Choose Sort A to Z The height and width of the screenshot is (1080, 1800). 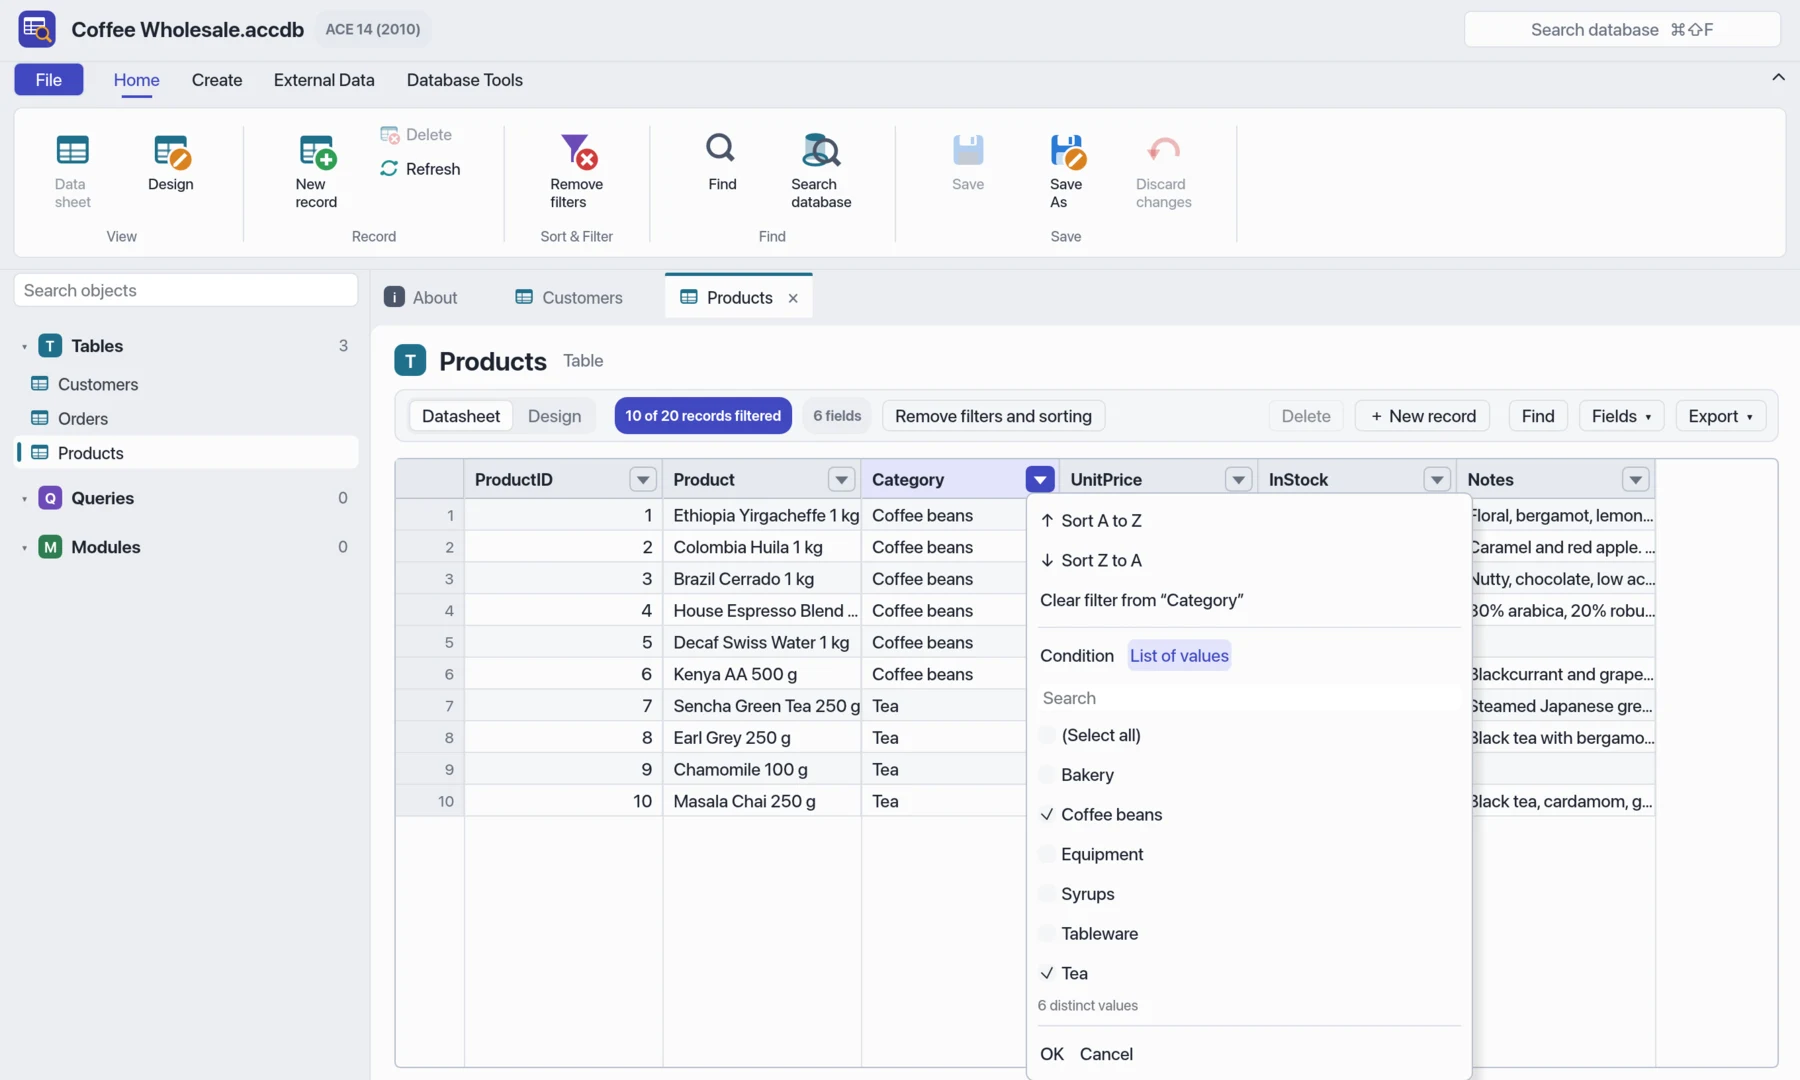(x=1249, y=520)
